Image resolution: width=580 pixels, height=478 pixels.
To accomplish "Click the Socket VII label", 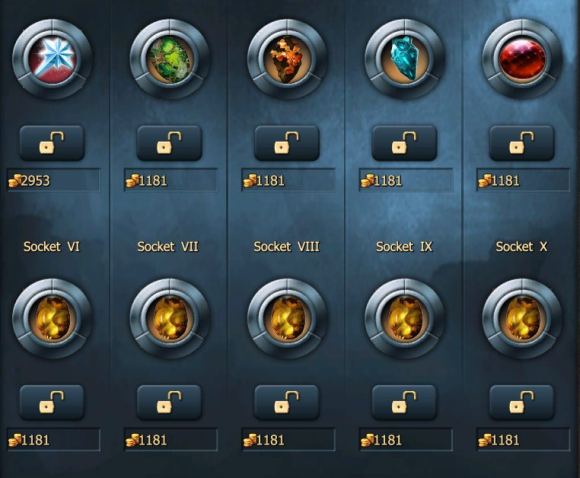I will 168,246.
